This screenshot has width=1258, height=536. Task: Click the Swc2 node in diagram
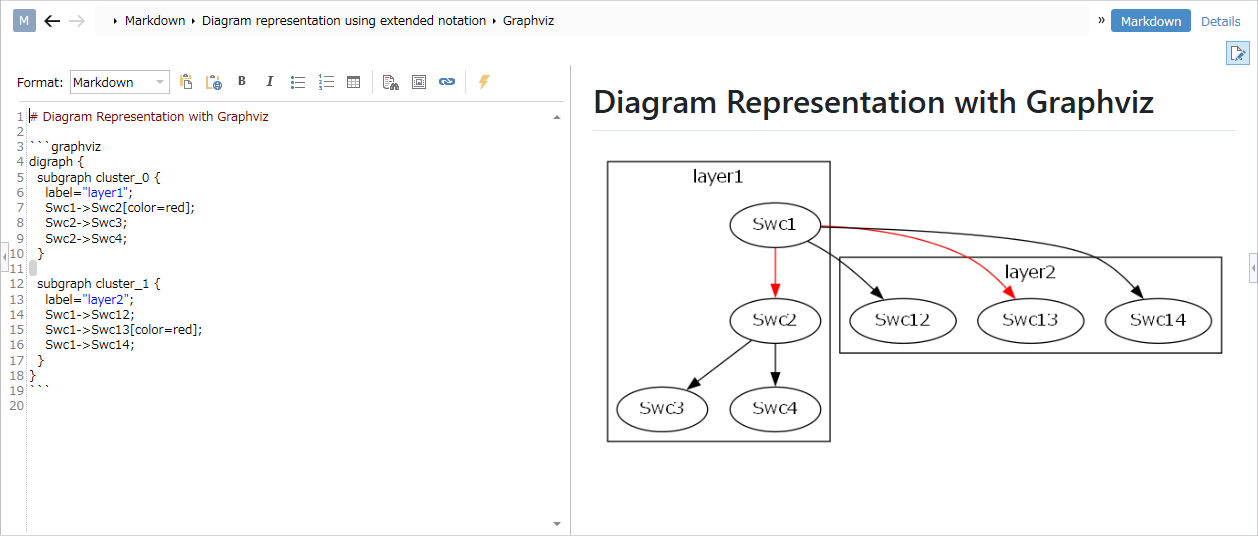(x=775, y=321)
